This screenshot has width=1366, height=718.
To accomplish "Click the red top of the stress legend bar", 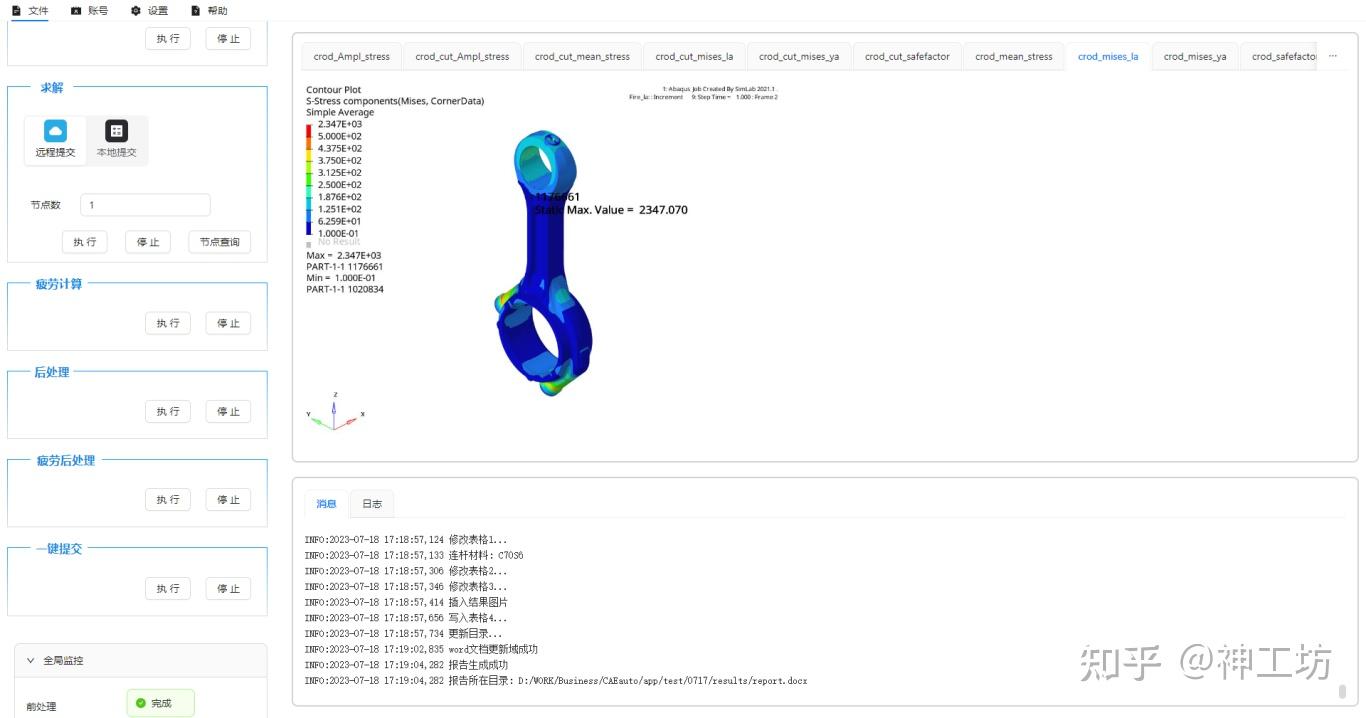I will (308, 130).
